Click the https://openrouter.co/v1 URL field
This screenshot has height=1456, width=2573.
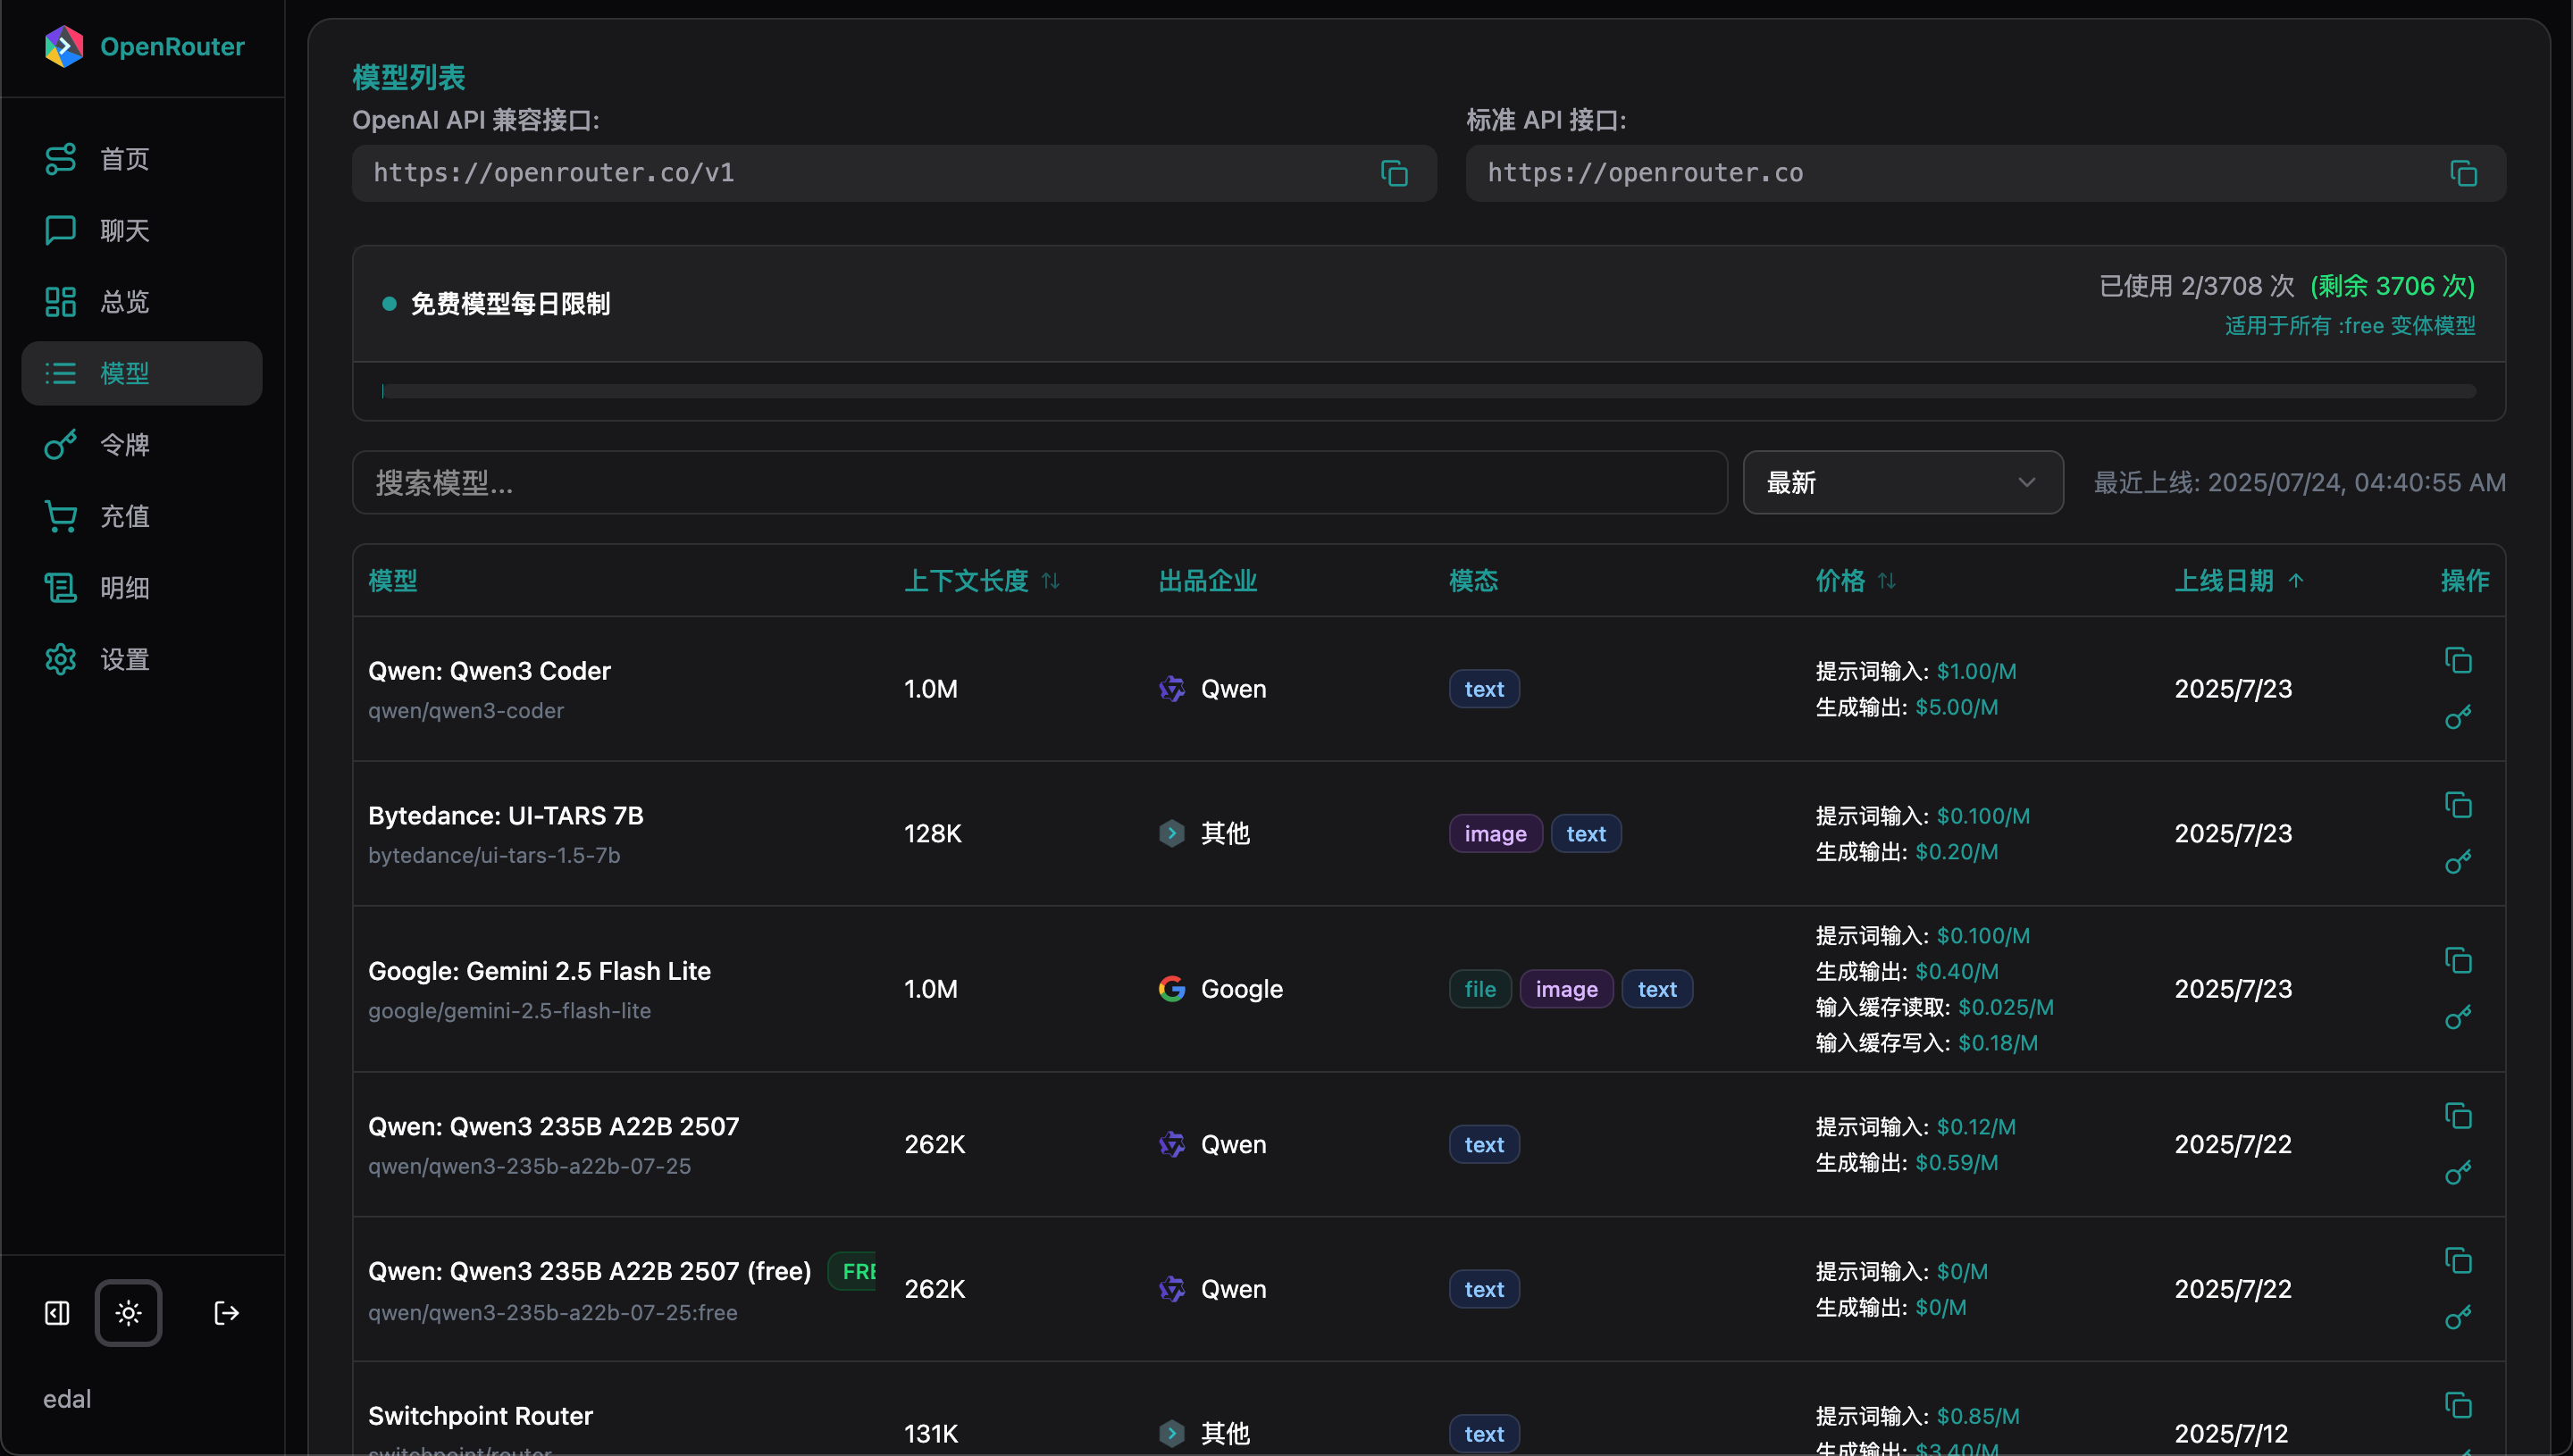click(894, 173)
